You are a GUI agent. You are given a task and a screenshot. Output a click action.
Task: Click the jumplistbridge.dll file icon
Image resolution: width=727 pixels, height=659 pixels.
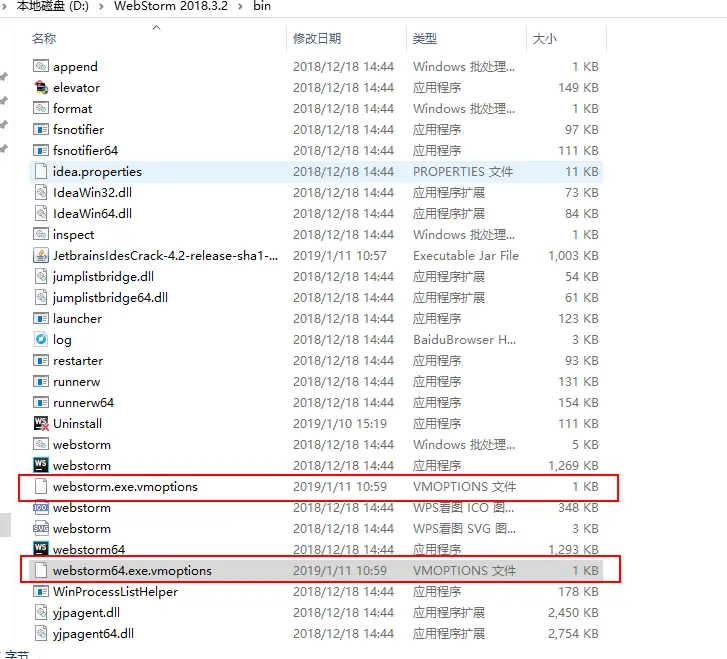pyautogui.click(x=41, y=276)
